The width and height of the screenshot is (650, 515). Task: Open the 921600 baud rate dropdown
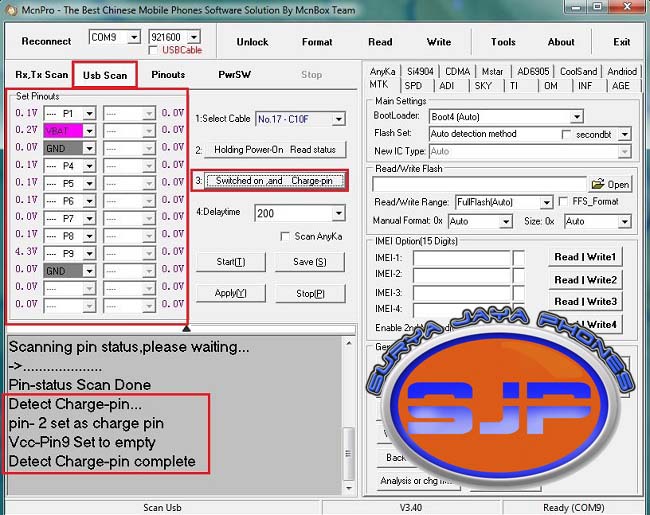(x=194, y=37)
